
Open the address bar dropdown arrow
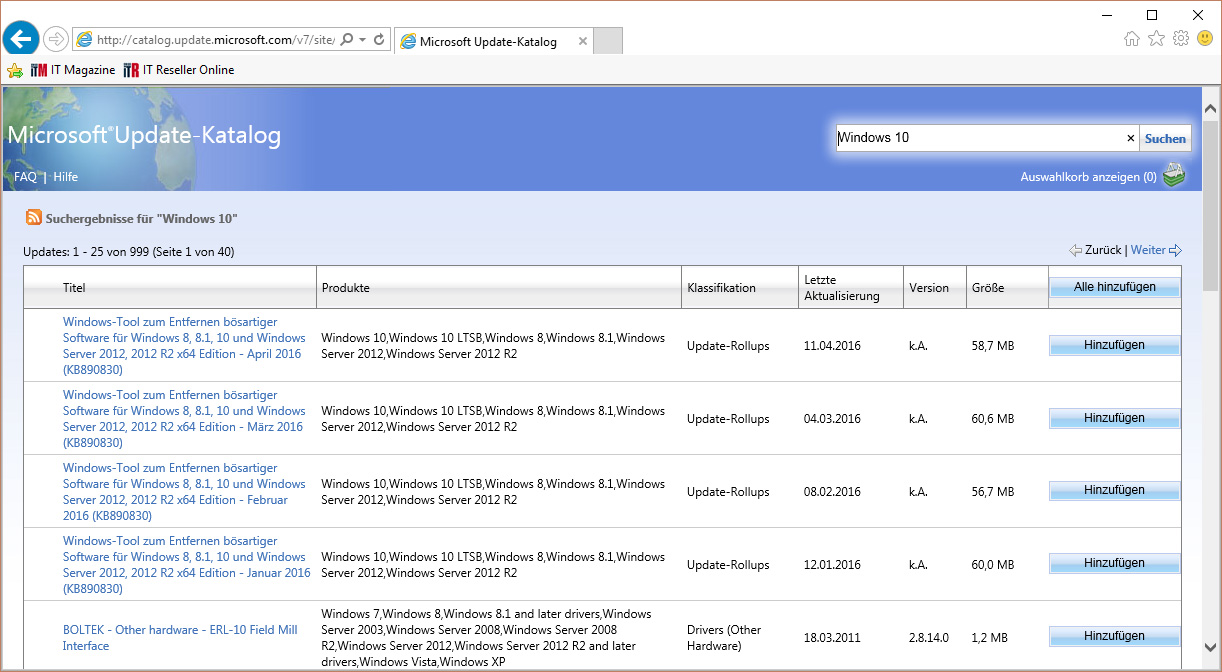[x=362, y=40]
